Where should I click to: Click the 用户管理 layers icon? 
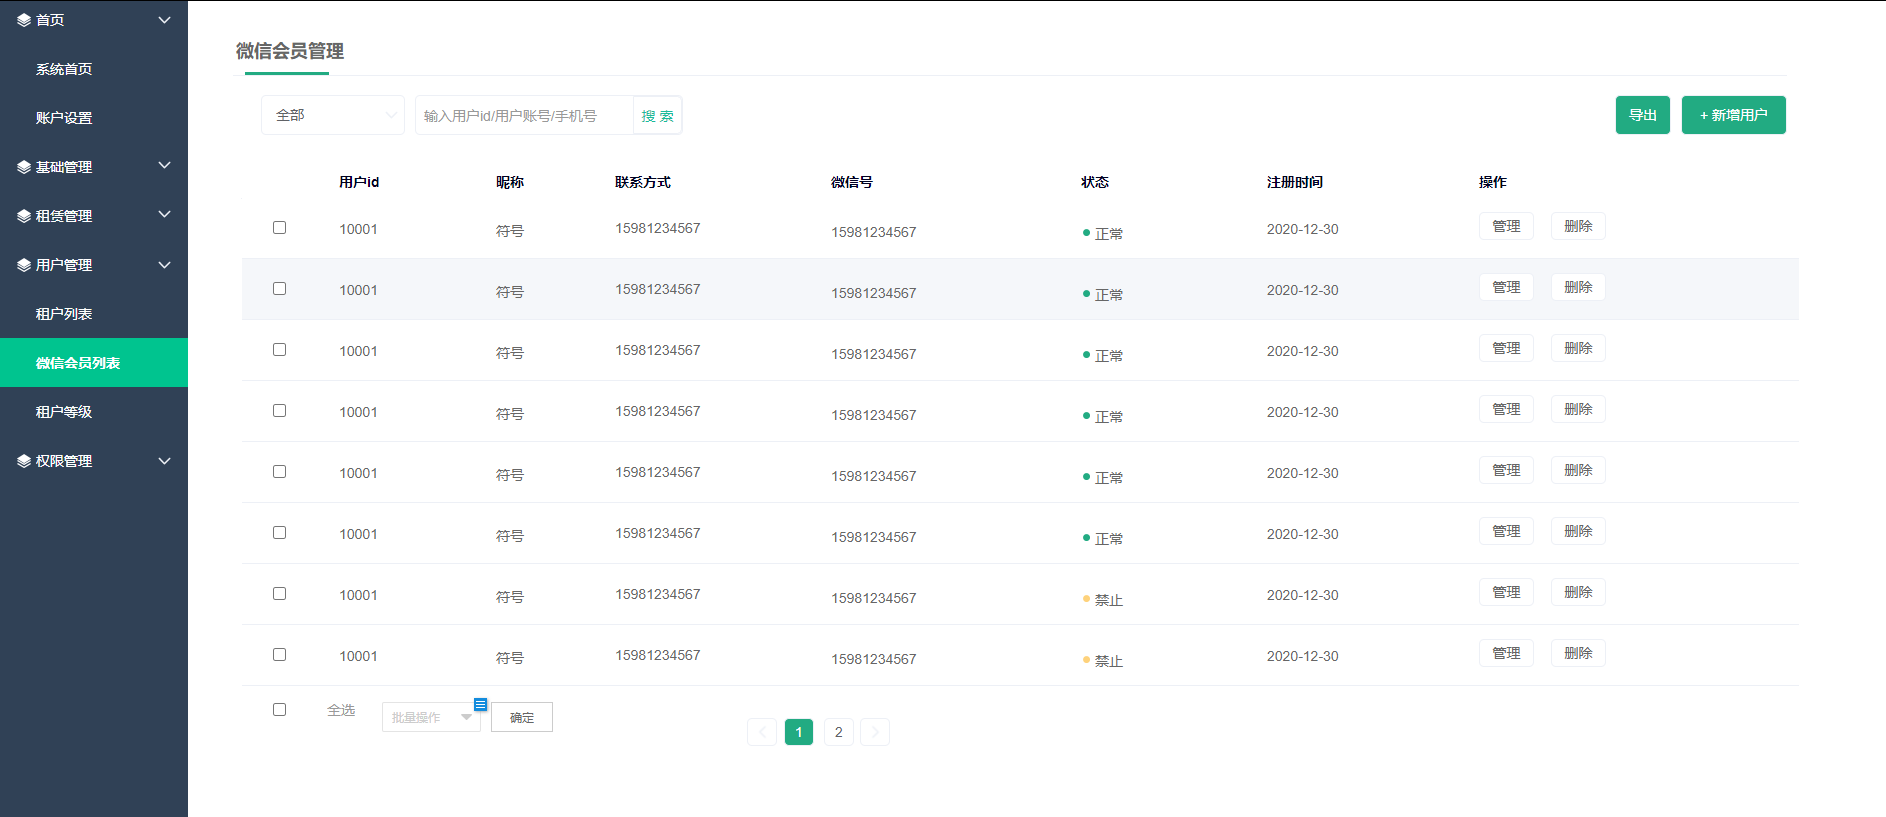point(24,265)
